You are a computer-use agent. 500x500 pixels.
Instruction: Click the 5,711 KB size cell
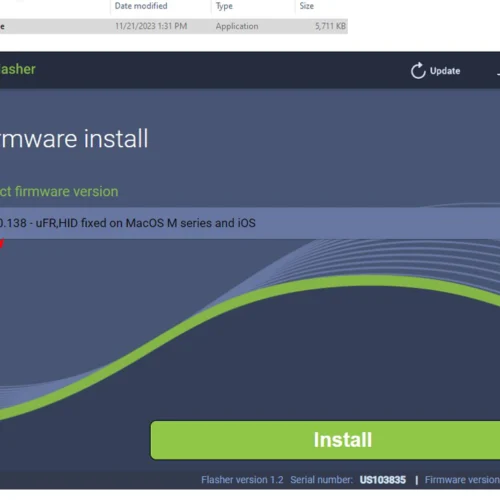click(330, 26)
